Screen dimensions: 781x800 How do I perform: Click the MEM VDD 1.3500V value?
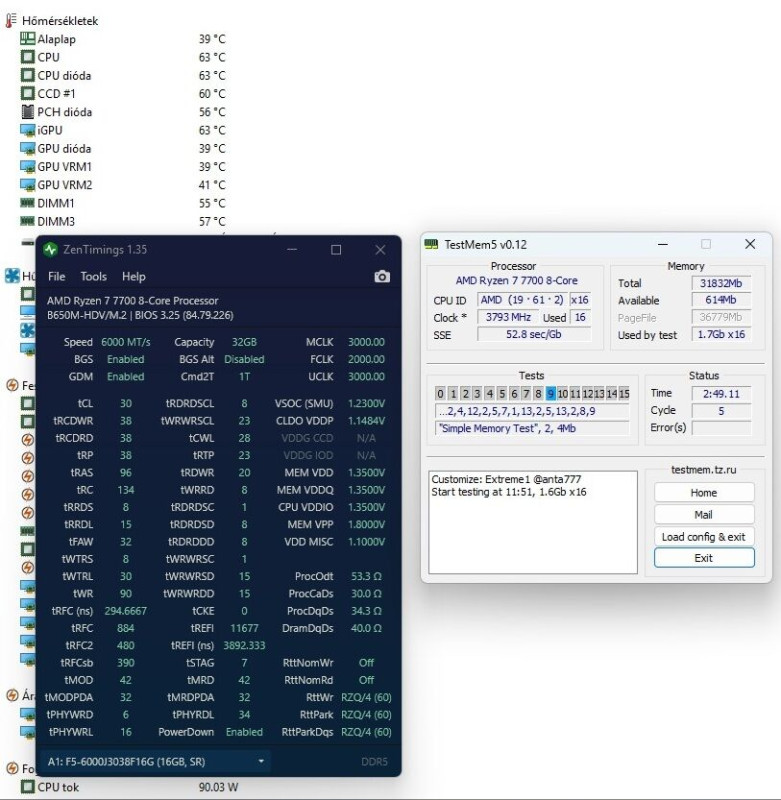click(x=366, y=472)
